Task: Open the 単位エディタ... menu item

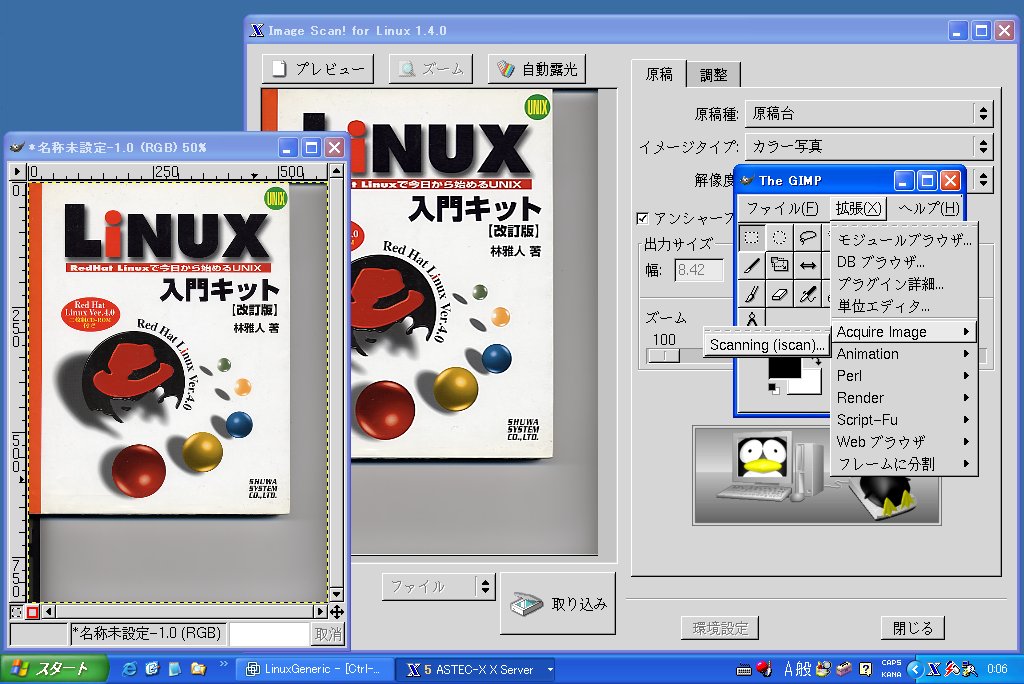Action: pyautogui.click(x=904, y=306)
